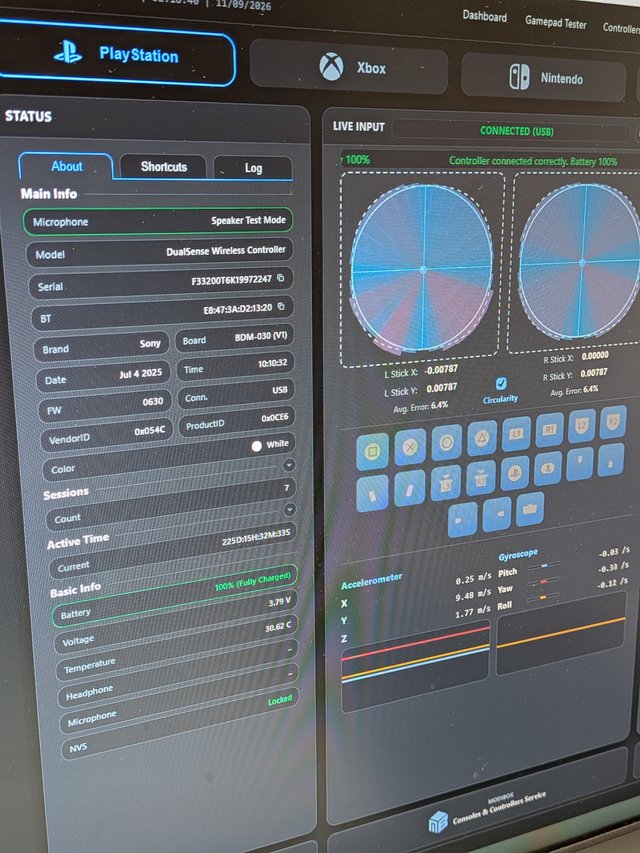This screenshot has height=853, width=640.
Task: Select the Microphone Speaker Test Mode row
Action: [158, 221]
